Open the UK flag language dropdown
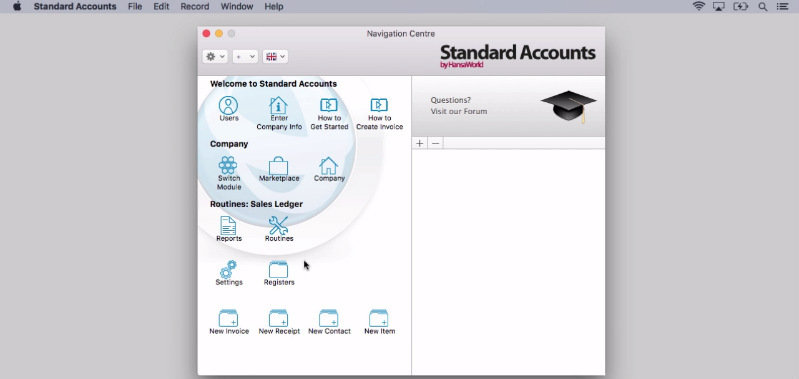 pos(275,57)
